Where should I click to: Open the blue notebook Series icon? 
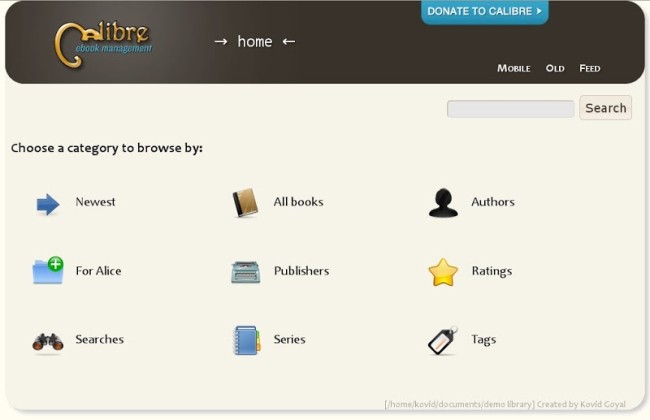coord(245,340)
